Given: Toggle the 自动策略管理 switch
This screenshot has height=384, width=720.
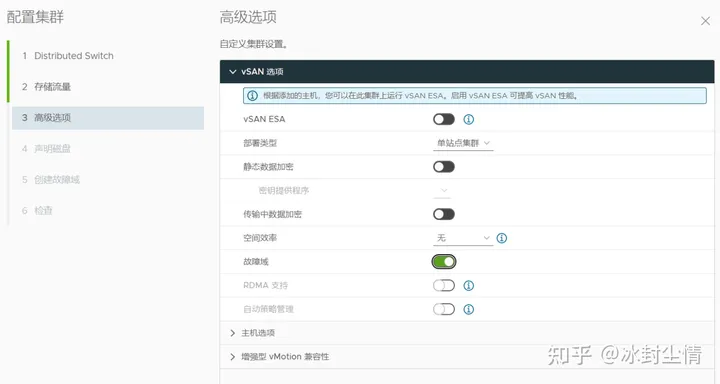Looking at the screenshot, I should (x=444, y=309).
